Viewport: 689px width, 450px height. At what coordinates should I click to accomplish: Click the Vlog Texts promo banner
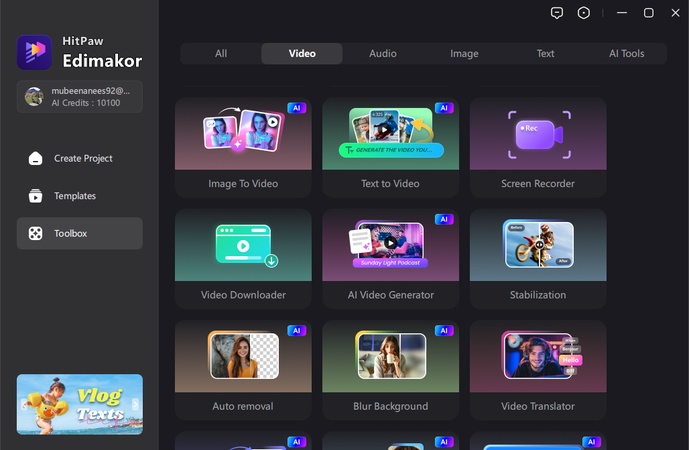(x=80, y=404)
